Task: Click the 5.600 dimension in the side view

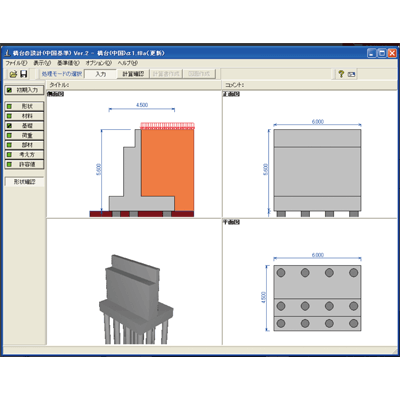Action: coord(98,170)
